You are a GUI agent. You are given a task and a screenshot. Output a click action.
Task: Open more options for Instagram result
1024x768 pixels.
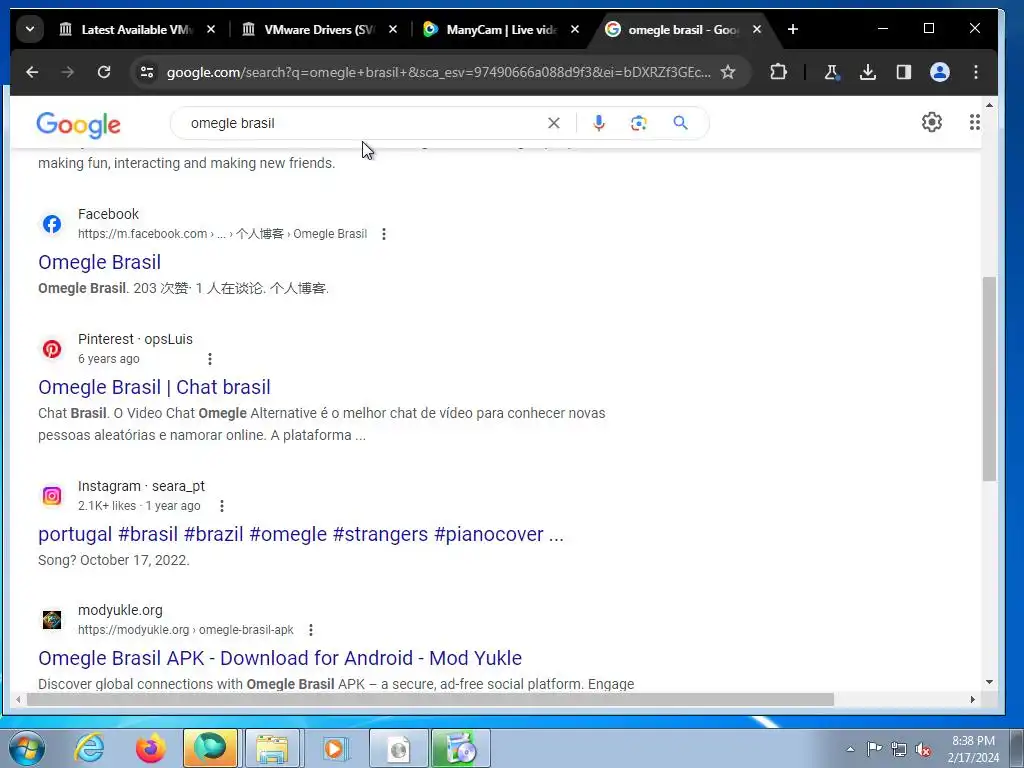222,505
